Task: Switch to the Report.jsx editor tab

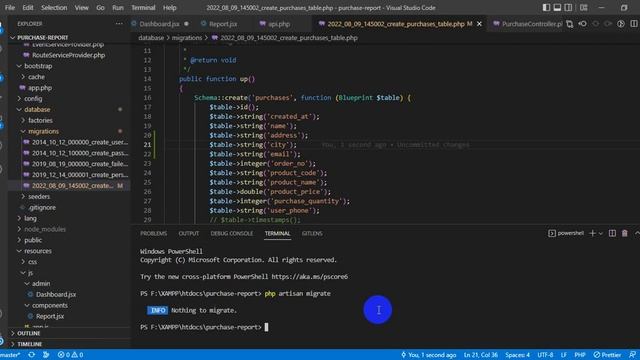Action: click(x=223, y=24)
